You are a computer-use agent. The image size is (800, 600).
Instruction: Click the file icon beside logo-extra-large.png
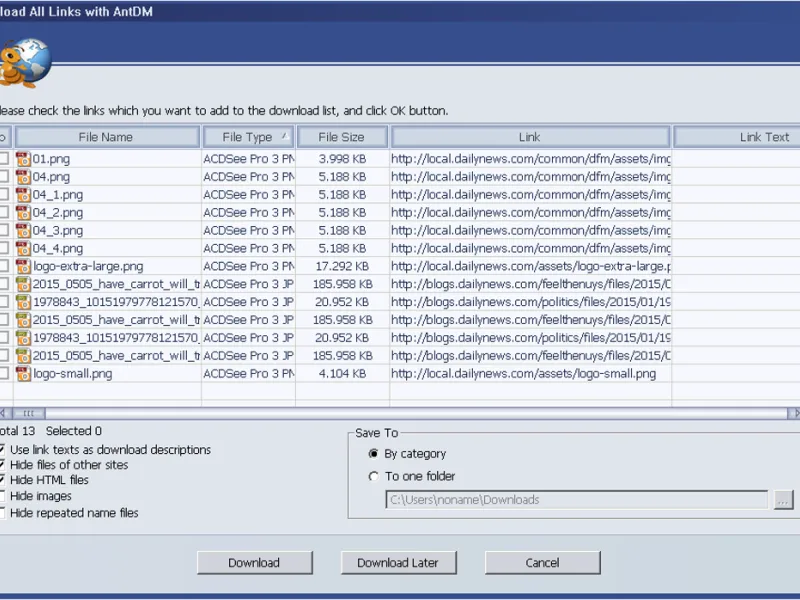tap(23, 266)
